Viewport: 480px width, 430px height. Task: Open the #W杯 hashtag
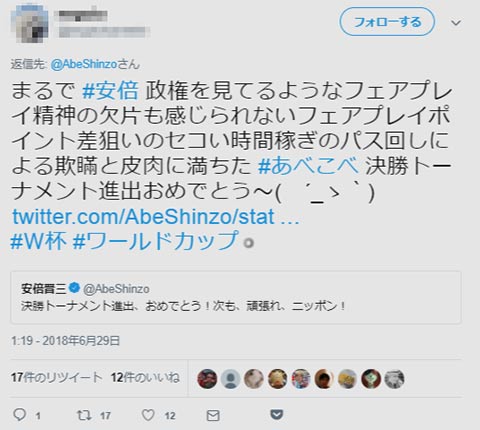pyautogui.click(x=38, y=241)
